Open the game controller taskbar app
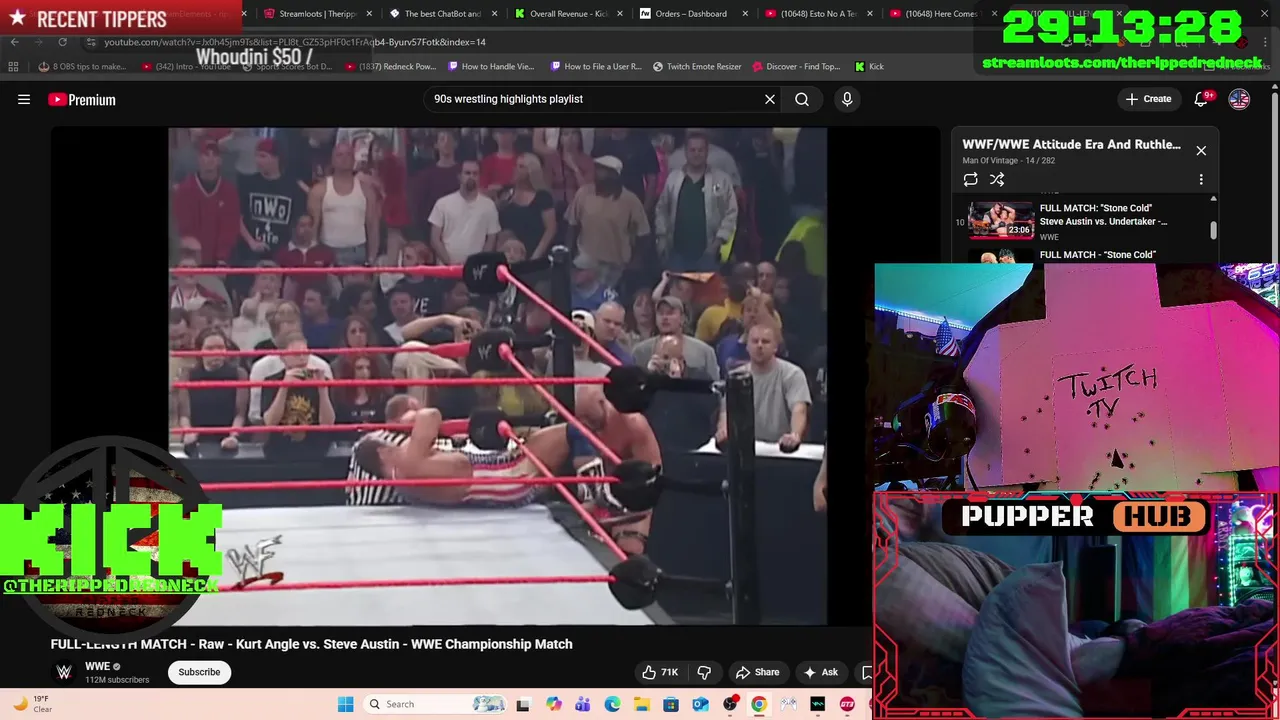Image resolution: width=1280 pixels, height=720 pixels. tap(788, 704)
